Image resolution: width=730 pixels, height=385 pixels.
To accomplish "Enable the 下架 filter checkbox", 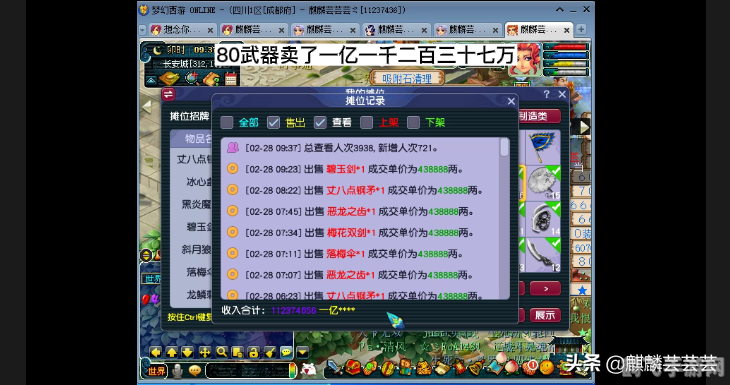I will 413,122.
